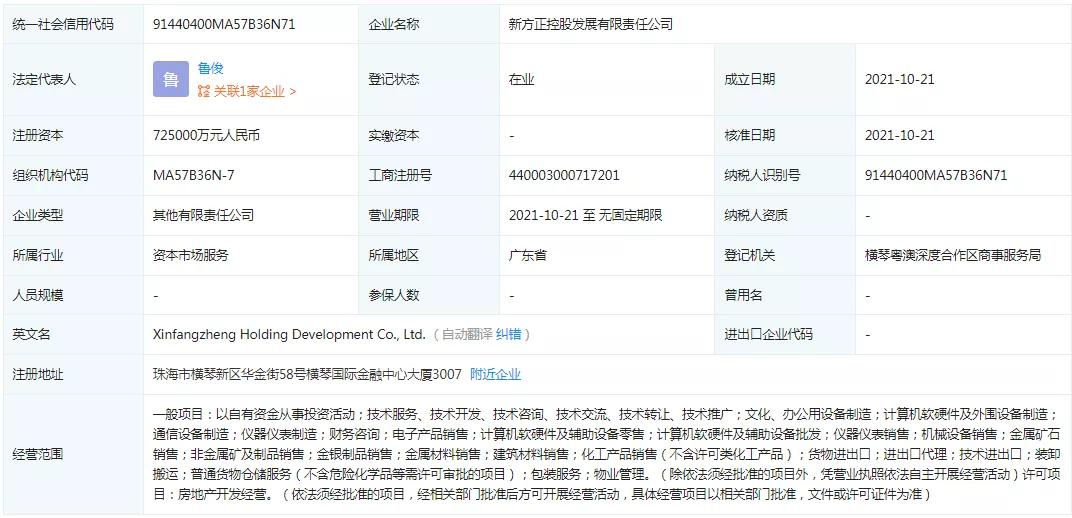Screen dimensions: 1072x518
Task: Click the 登记状态 label
Action: pyautogui.click(x=394, y=79)
